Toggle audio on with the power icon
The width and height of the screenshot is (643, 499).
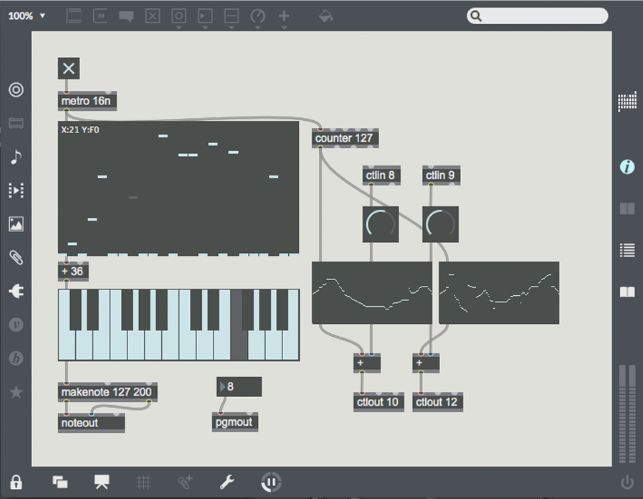(627, 482)
